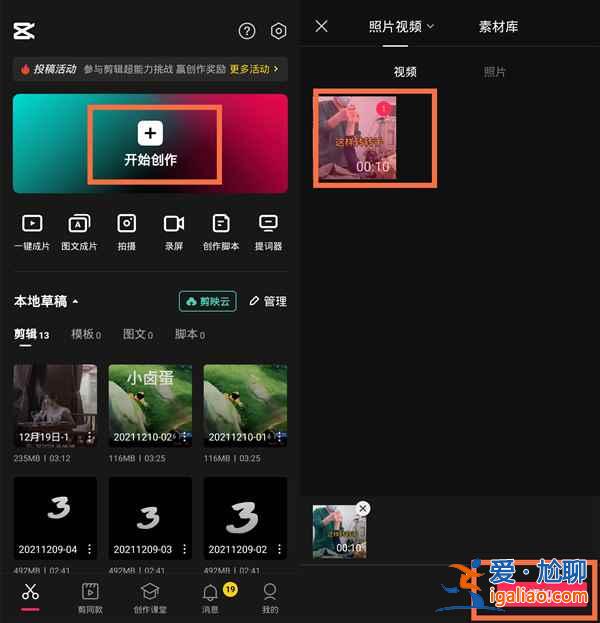Go to 创作课堂 in bottom bar
The width and height of the screenshot is (600, 623).
pyautogui.click(x=150, y=598)
